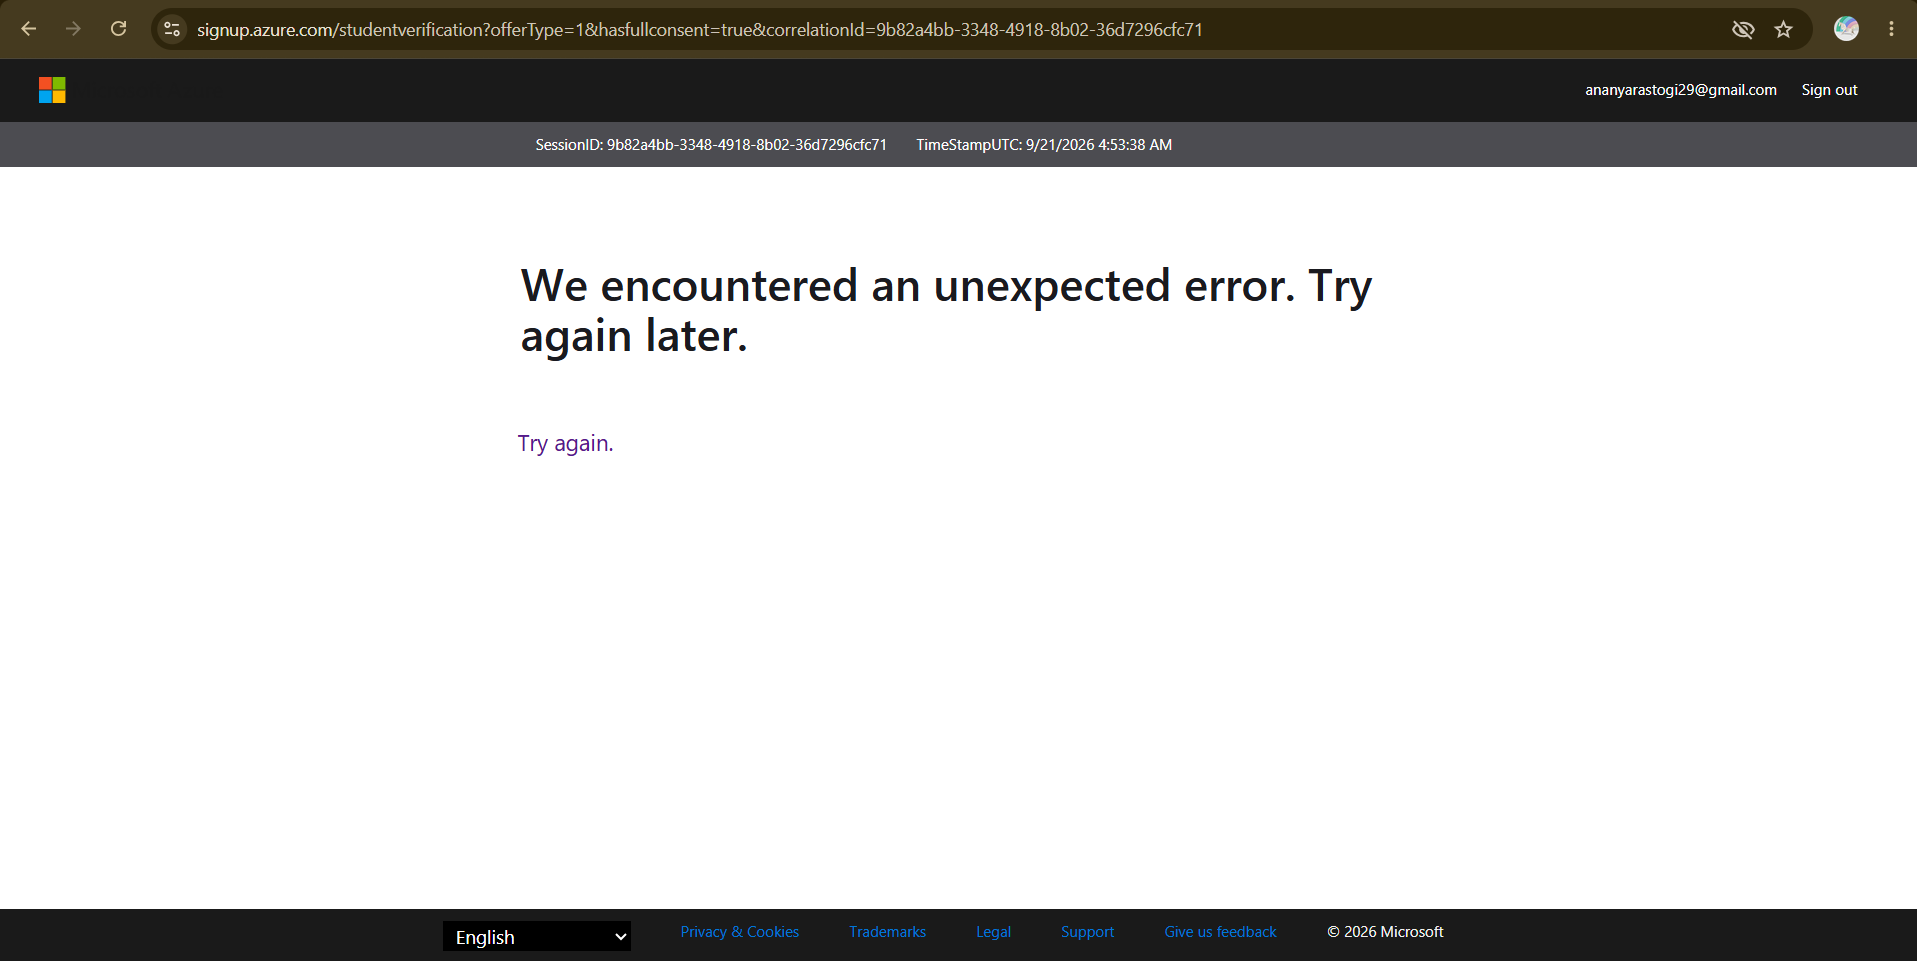Click the Try again link
This screenshot has width=1917, height=961.
coord(566,443)
